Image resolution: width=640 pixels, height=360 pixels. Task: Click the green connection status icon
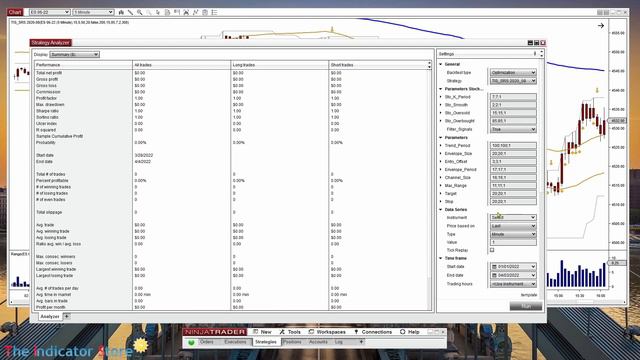point(191,342)
